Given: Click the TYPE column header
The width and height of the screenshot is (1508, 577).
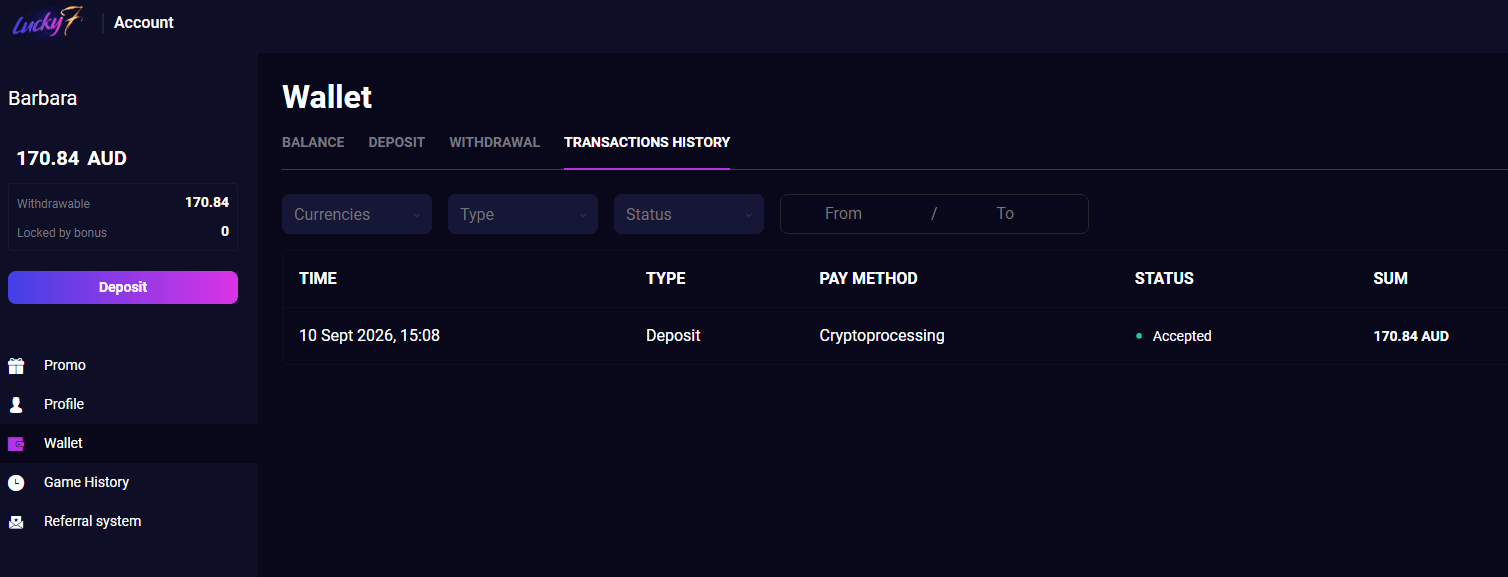Looking at the screenshot, I should [666, 278].
